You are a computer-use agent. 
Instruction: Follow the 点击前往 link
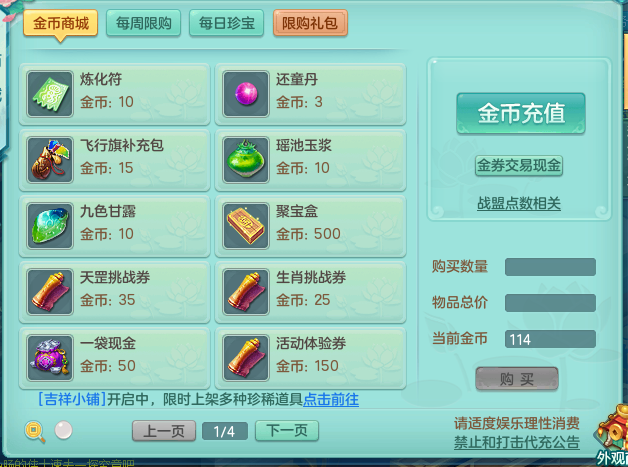tap(331, 400)
